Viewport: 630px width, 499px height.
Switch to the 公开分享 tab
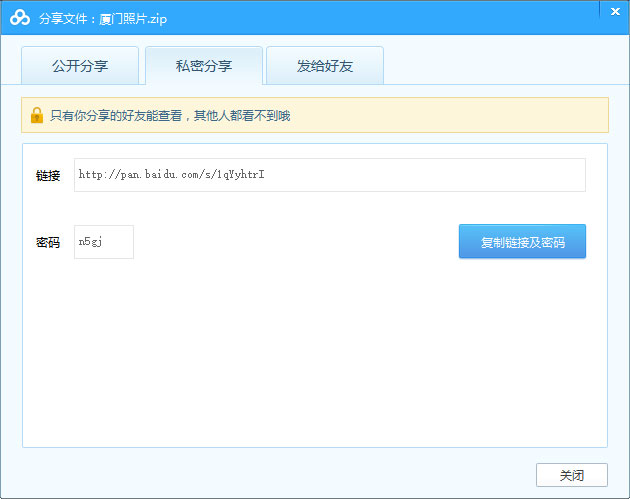(80, 65)
